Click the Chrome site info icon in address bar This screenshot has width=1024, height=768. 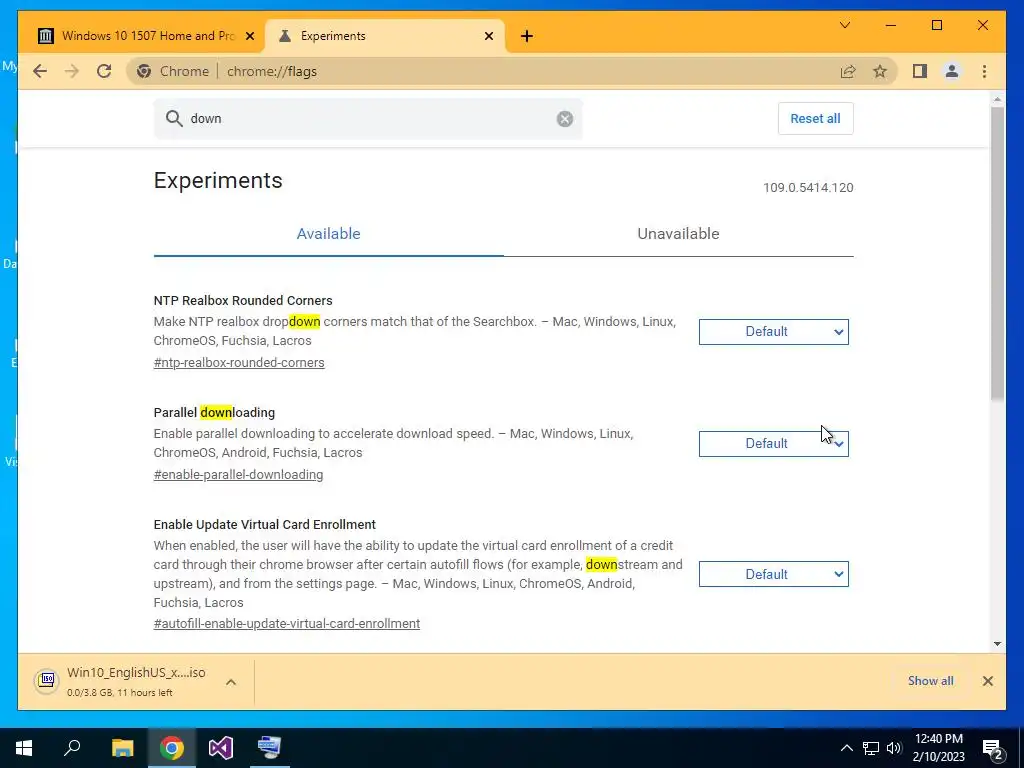[144, 71]
